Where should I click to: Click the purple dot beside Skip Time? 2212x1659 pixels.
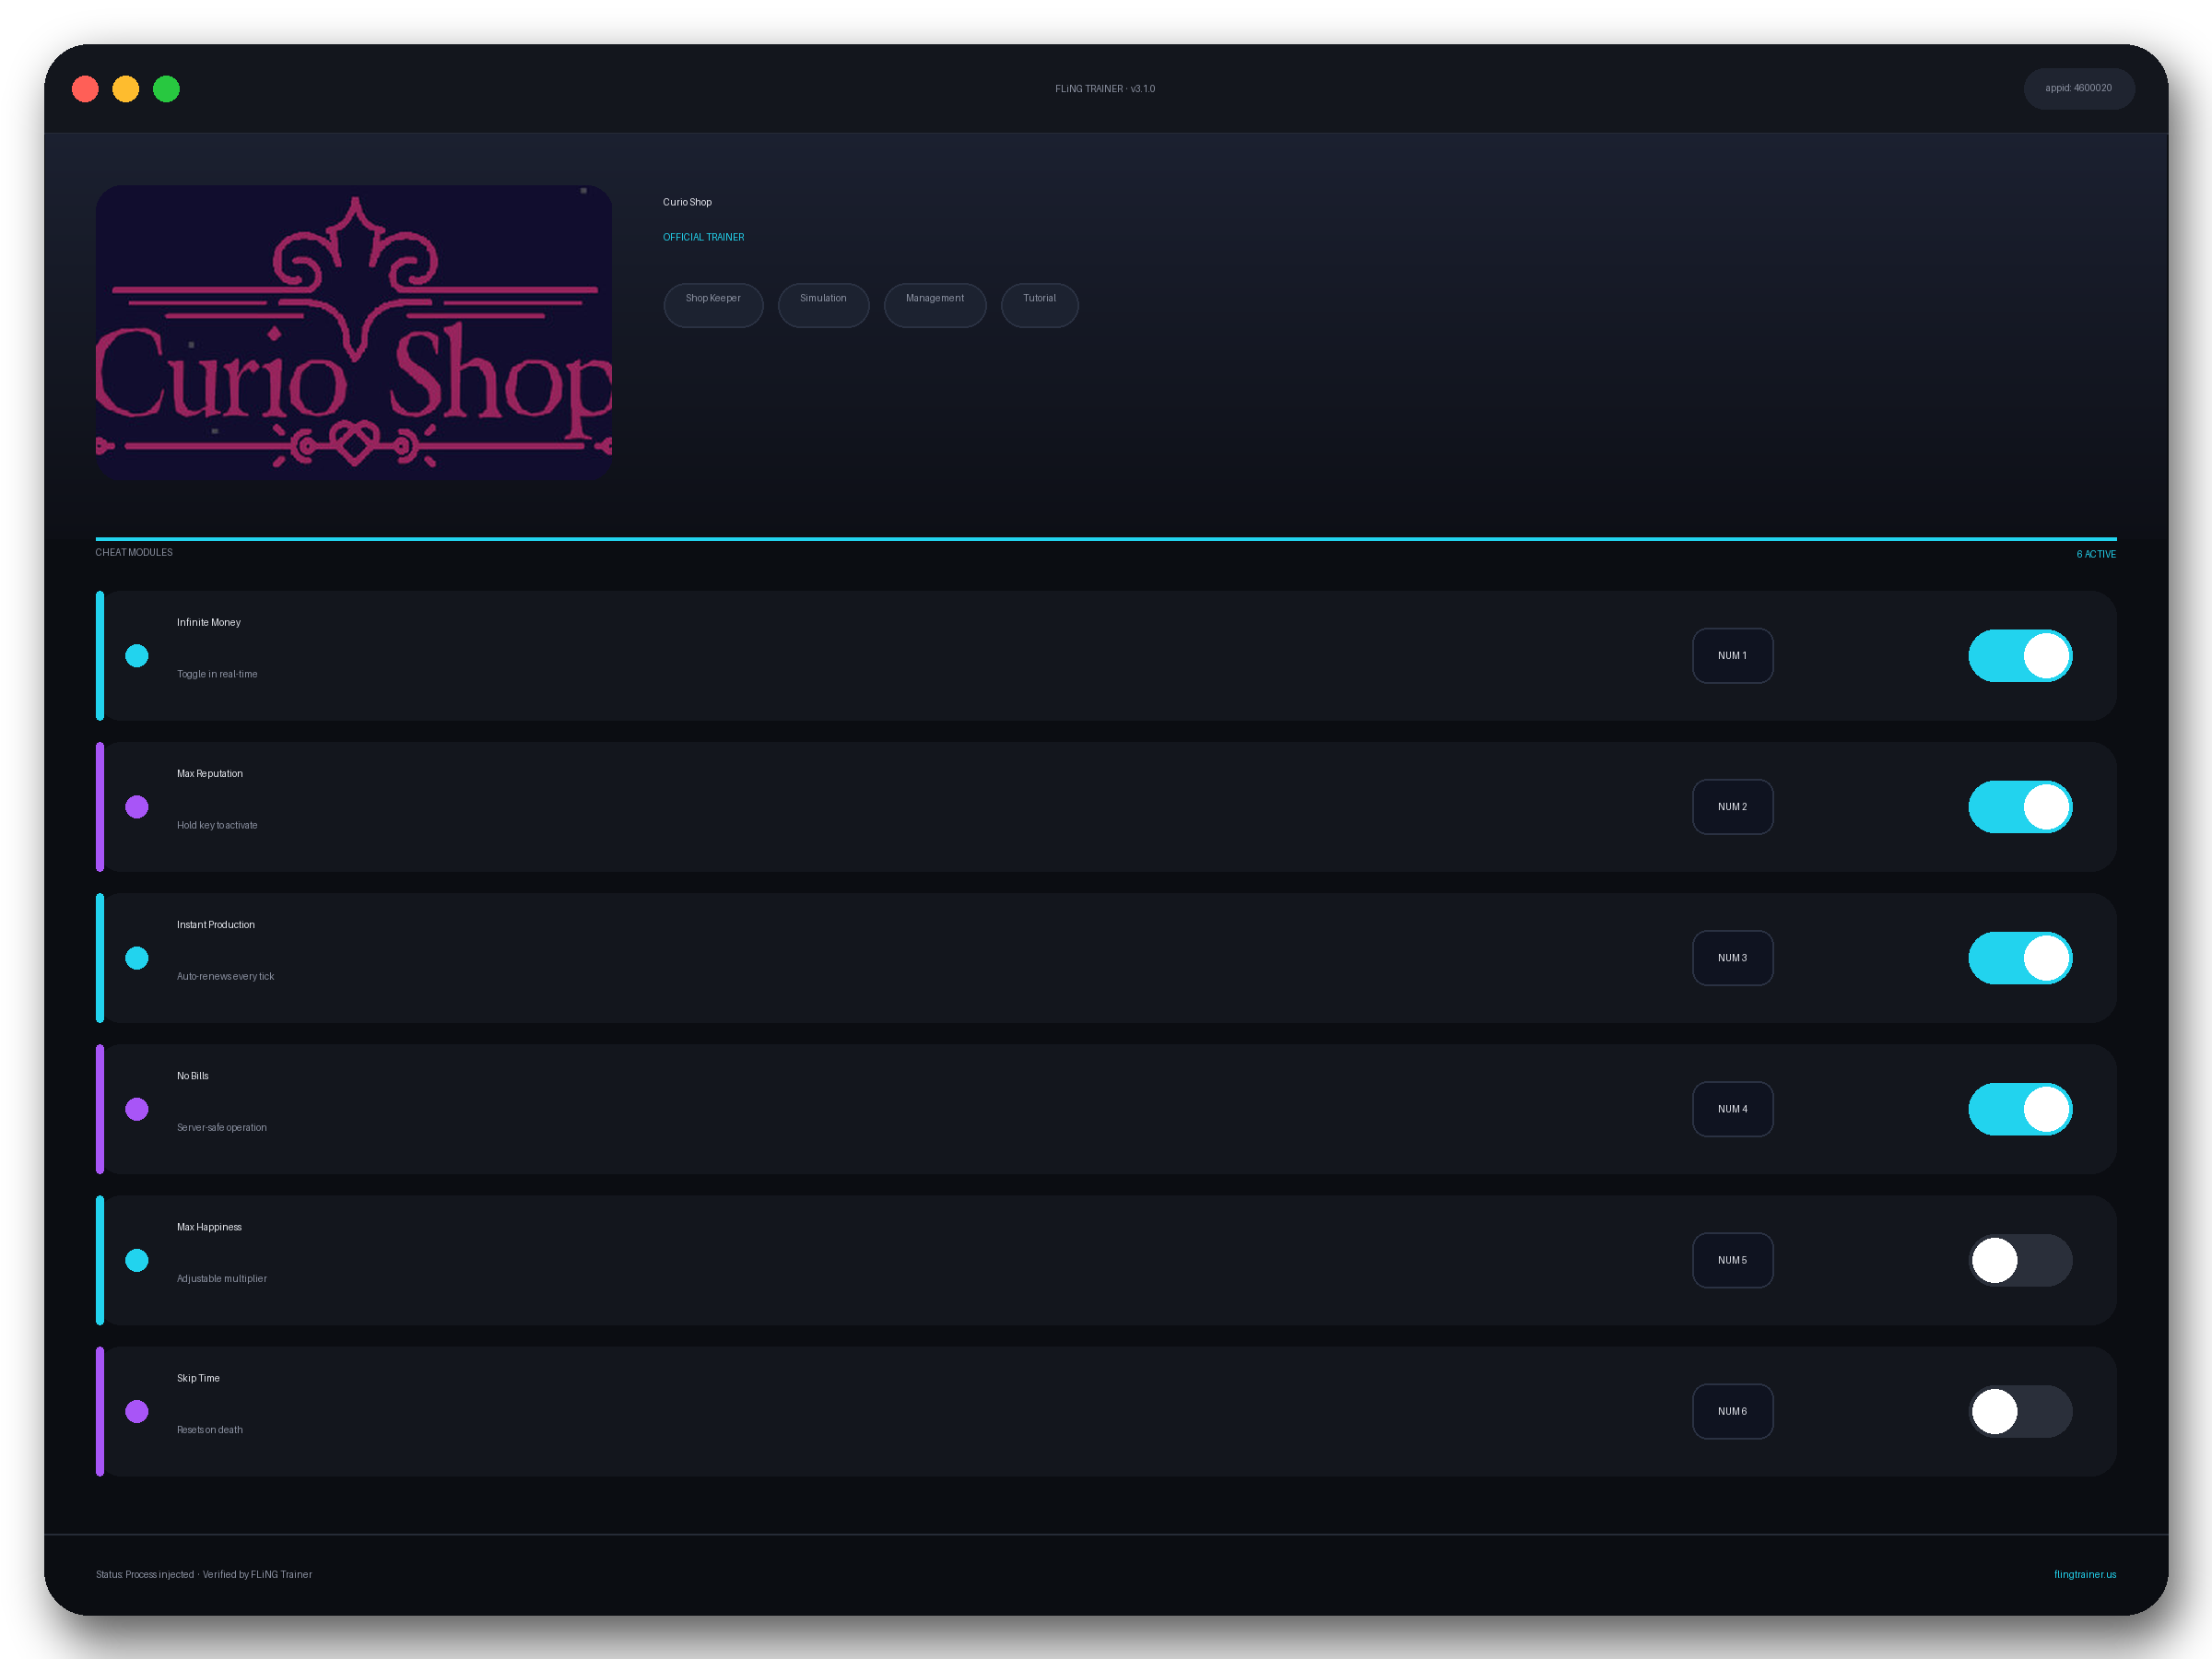[137, 1411]
